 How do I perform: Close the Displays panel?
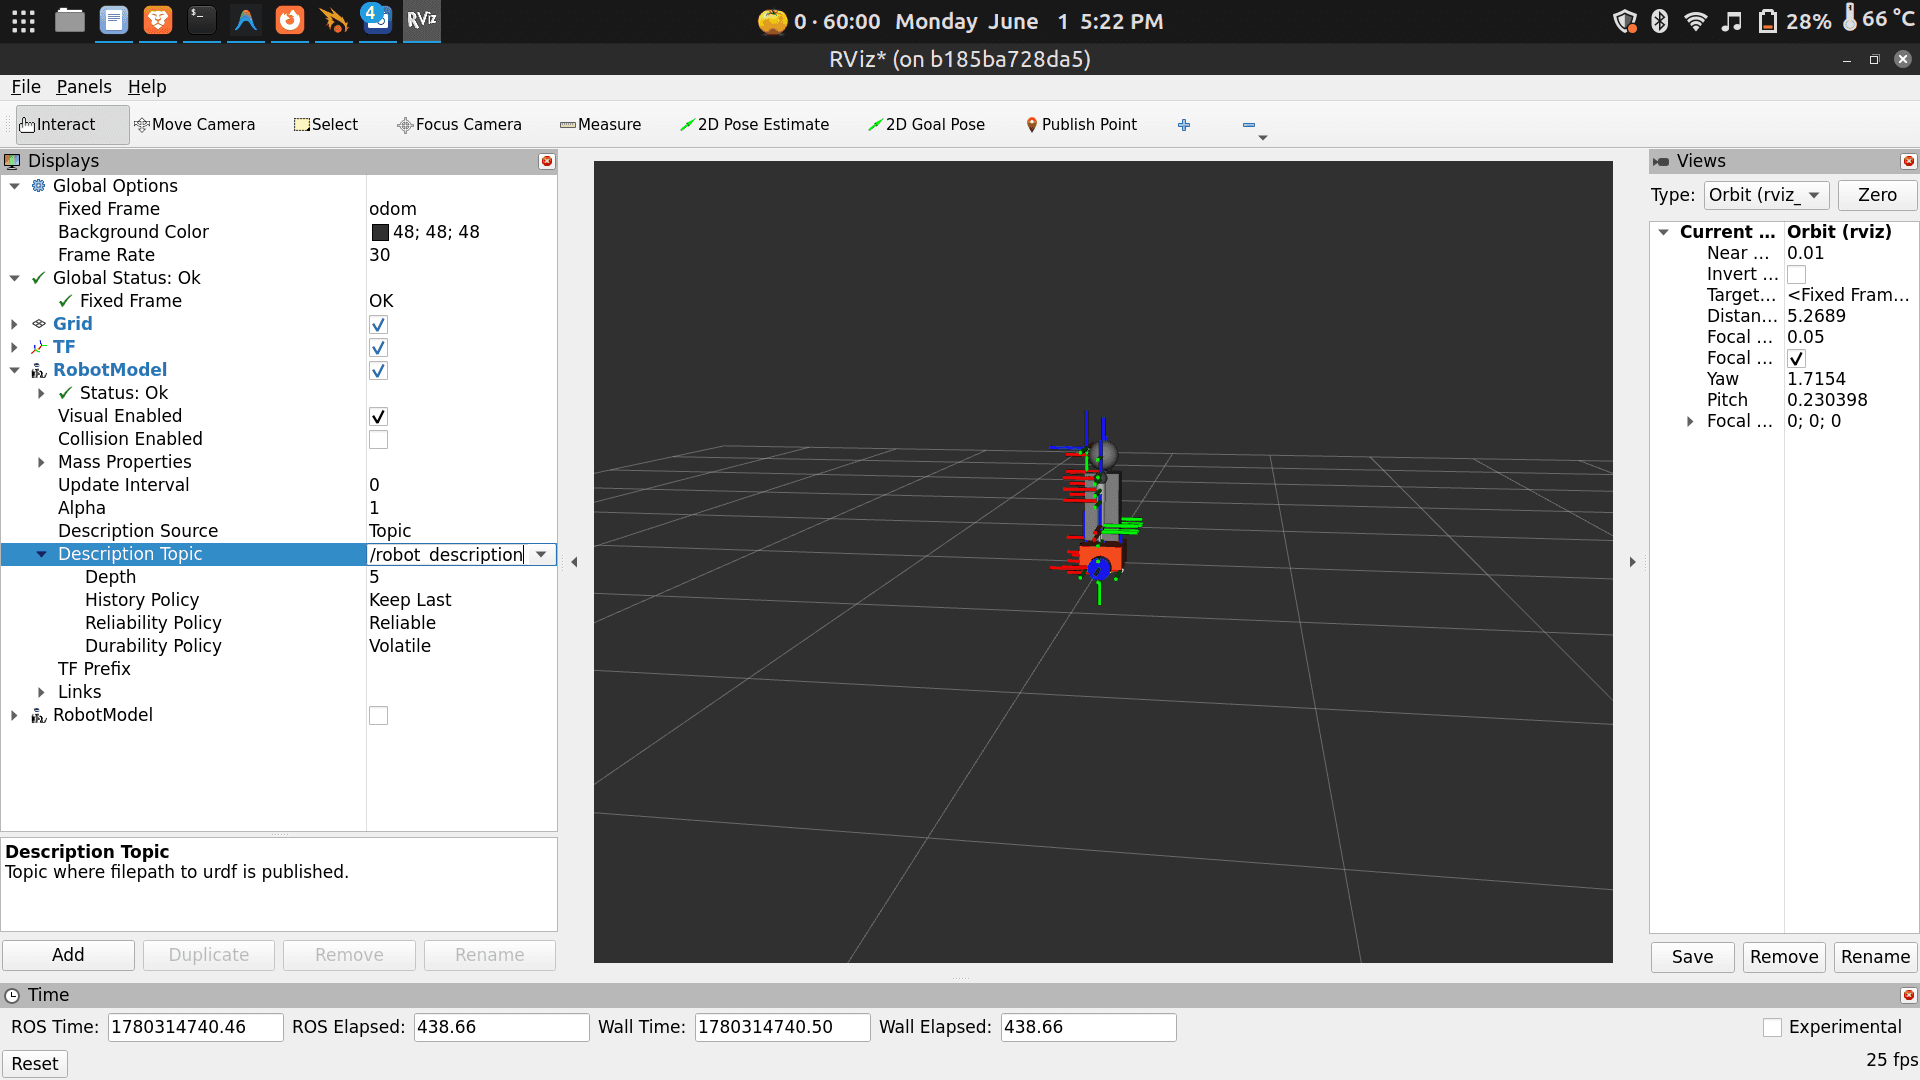point(547,161)
